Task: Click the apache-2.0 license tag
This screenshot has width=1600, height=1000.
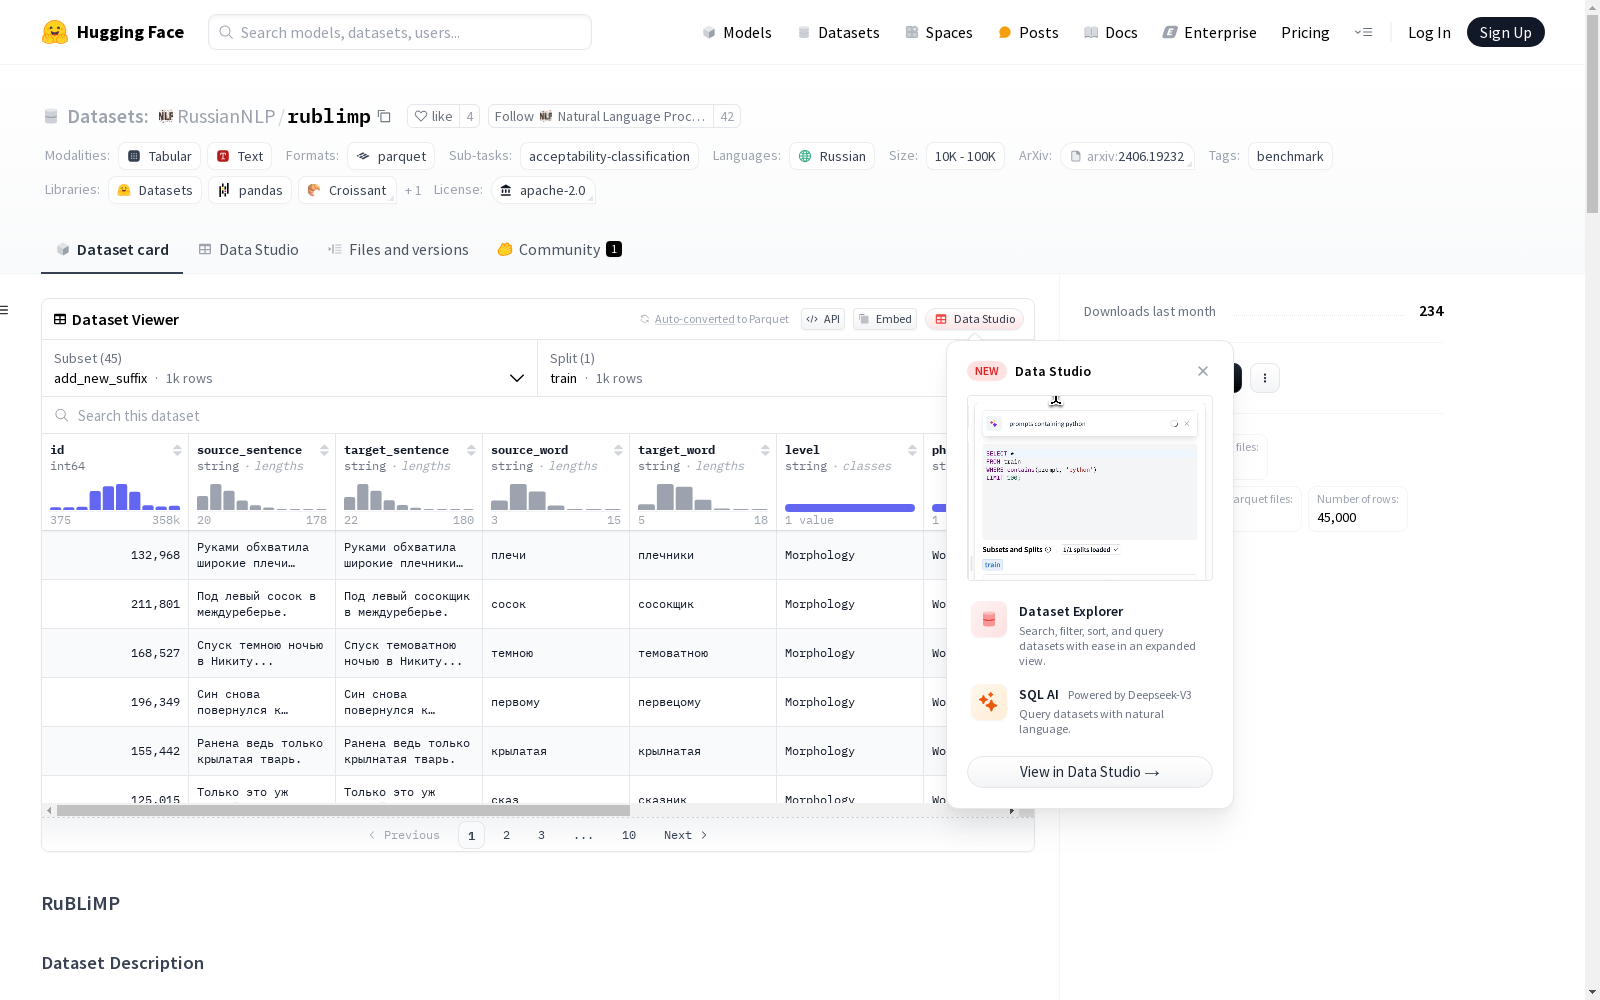Action: [543, 190]
